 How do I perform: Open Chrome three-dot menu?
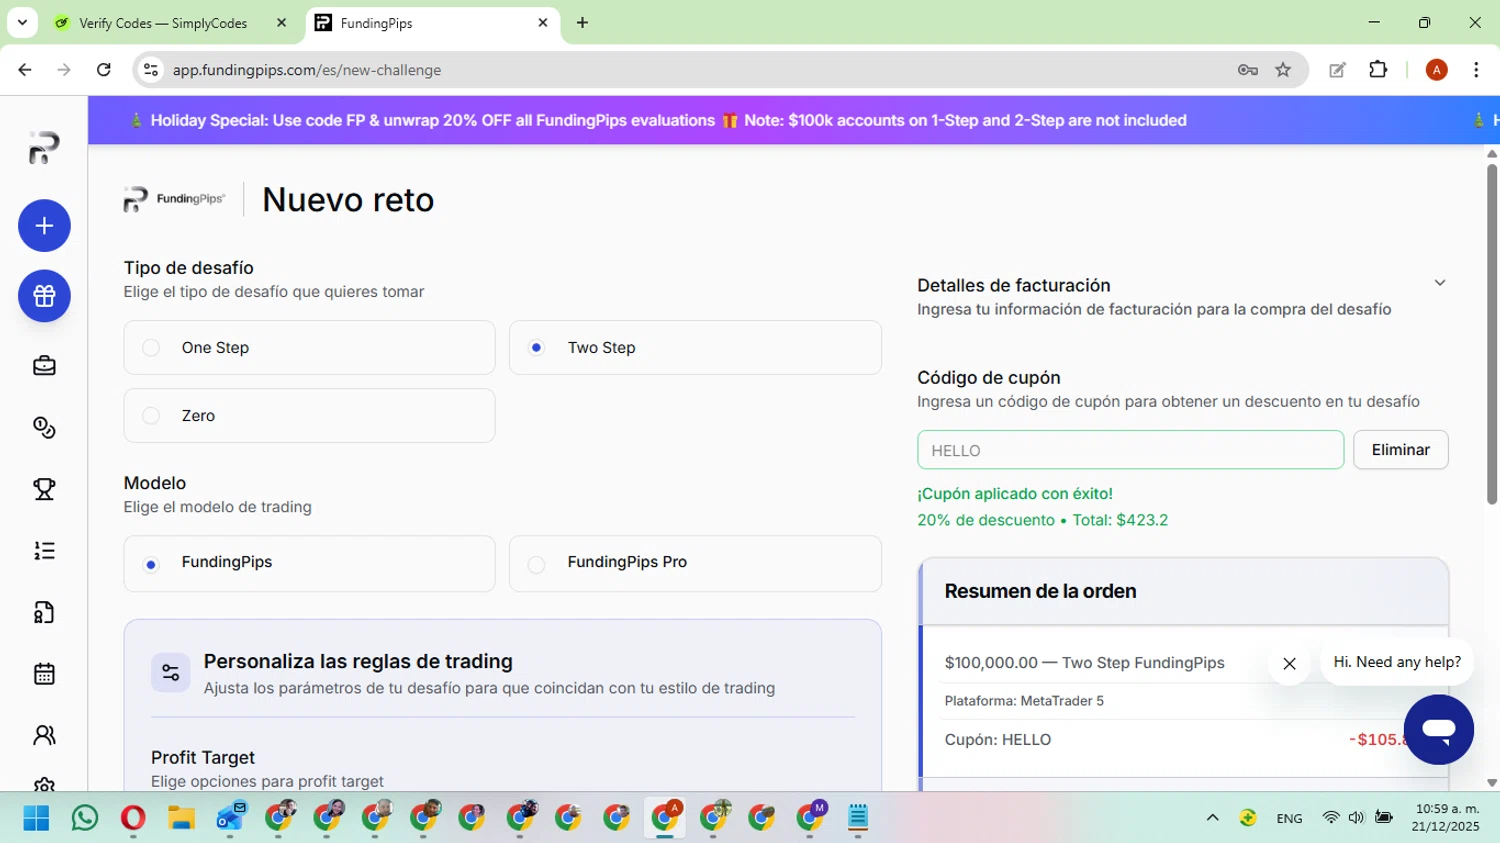(1476, 70)
